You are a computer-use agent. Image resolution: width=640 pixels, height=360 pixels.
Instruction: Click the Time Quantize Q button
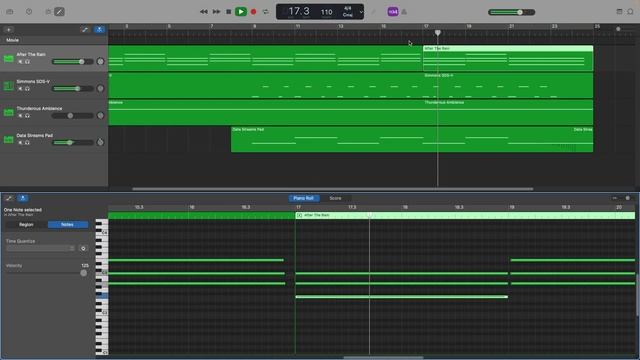83,248
